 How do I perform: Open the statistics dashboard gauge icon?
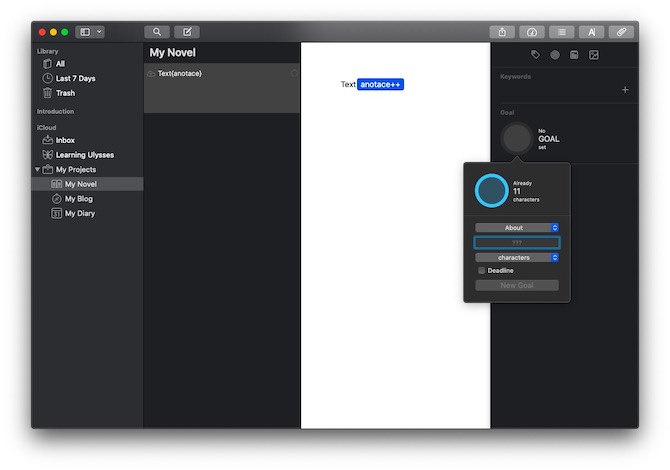tap(532, 32)
